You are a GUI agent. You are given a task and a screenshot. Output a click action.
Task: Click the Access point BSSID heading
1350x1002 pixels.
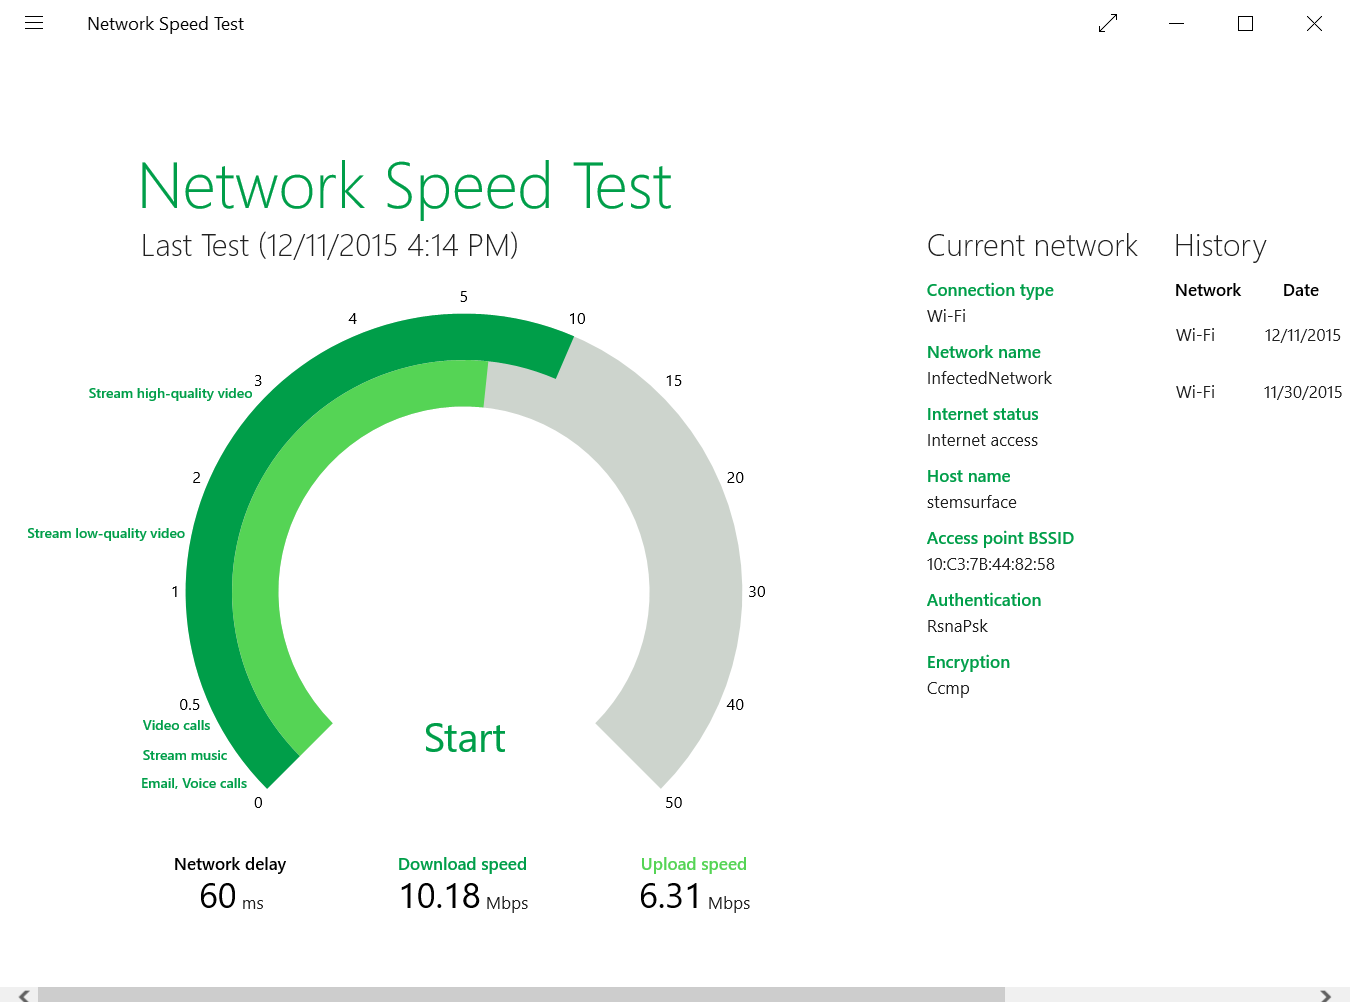point(999,538)
